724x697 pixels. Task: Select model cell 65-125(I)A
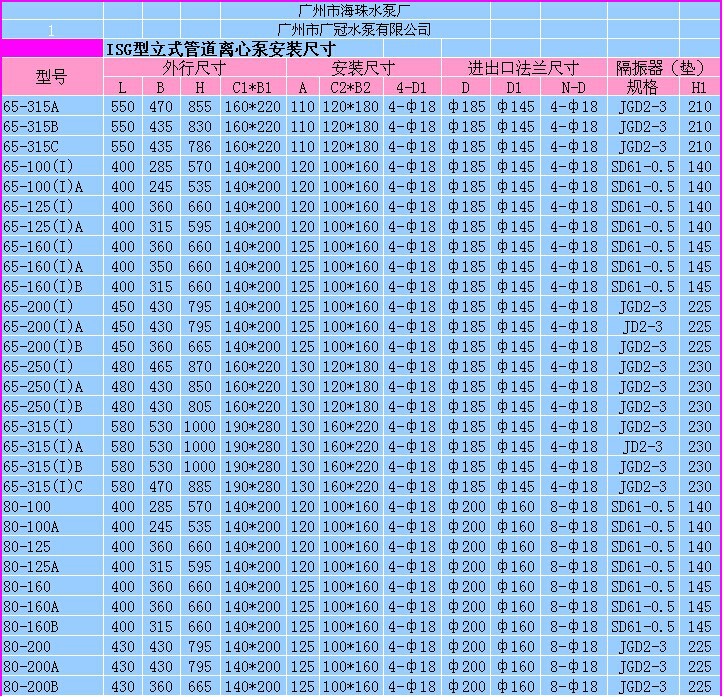[x=52, y=227]
